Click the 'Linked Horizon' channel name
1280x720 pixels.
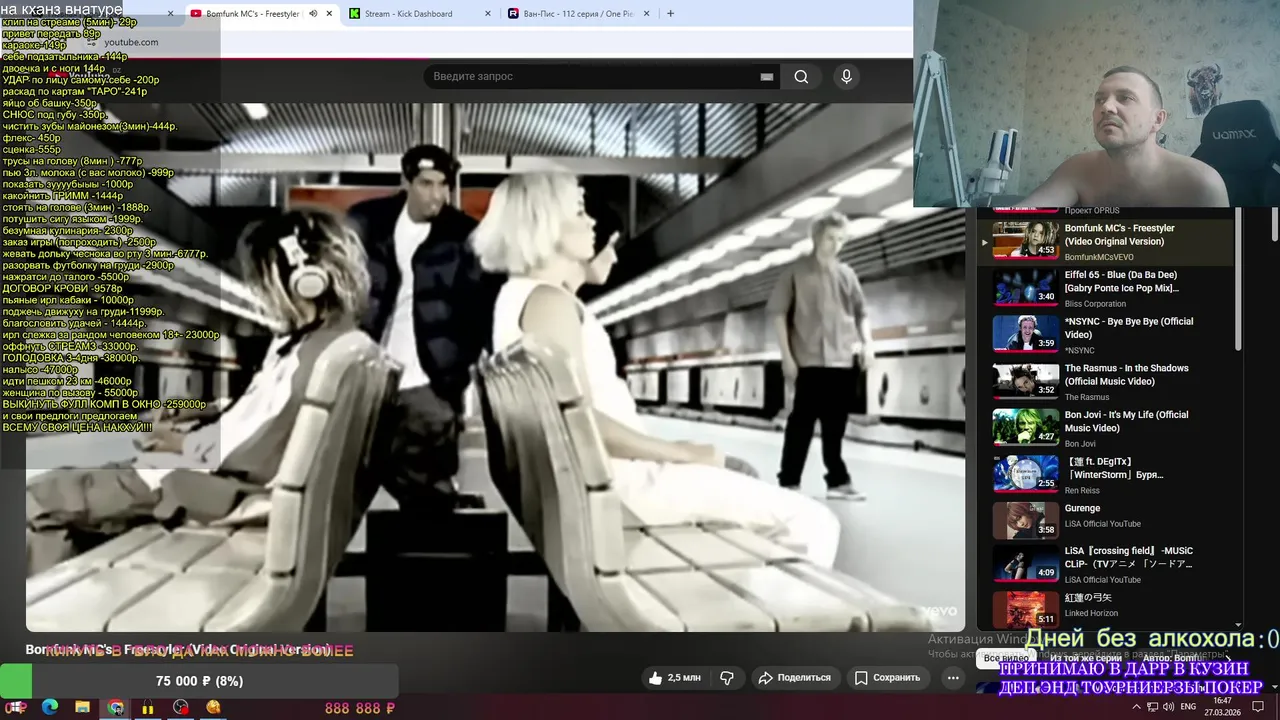1091,613
